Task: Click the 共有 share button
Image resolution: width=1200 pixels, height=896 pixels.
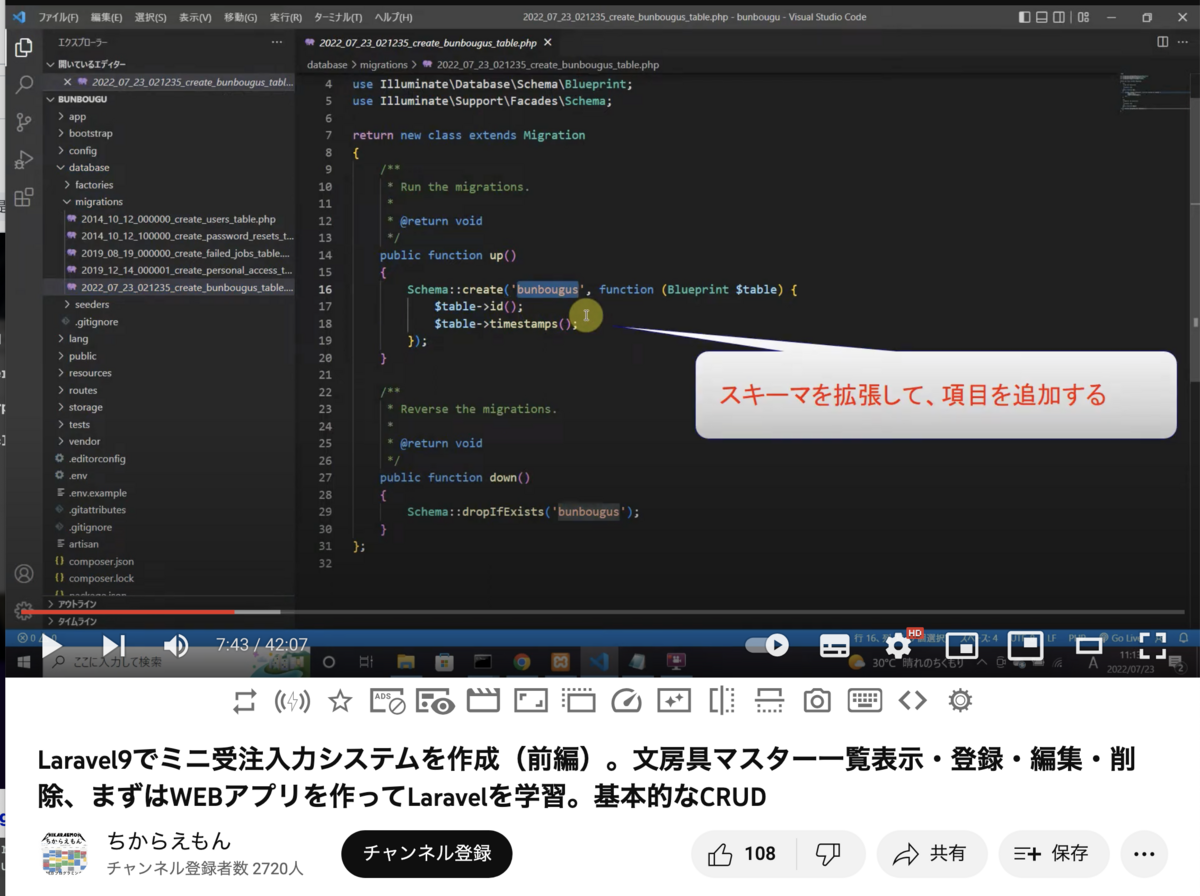Action: coord(932,854)
